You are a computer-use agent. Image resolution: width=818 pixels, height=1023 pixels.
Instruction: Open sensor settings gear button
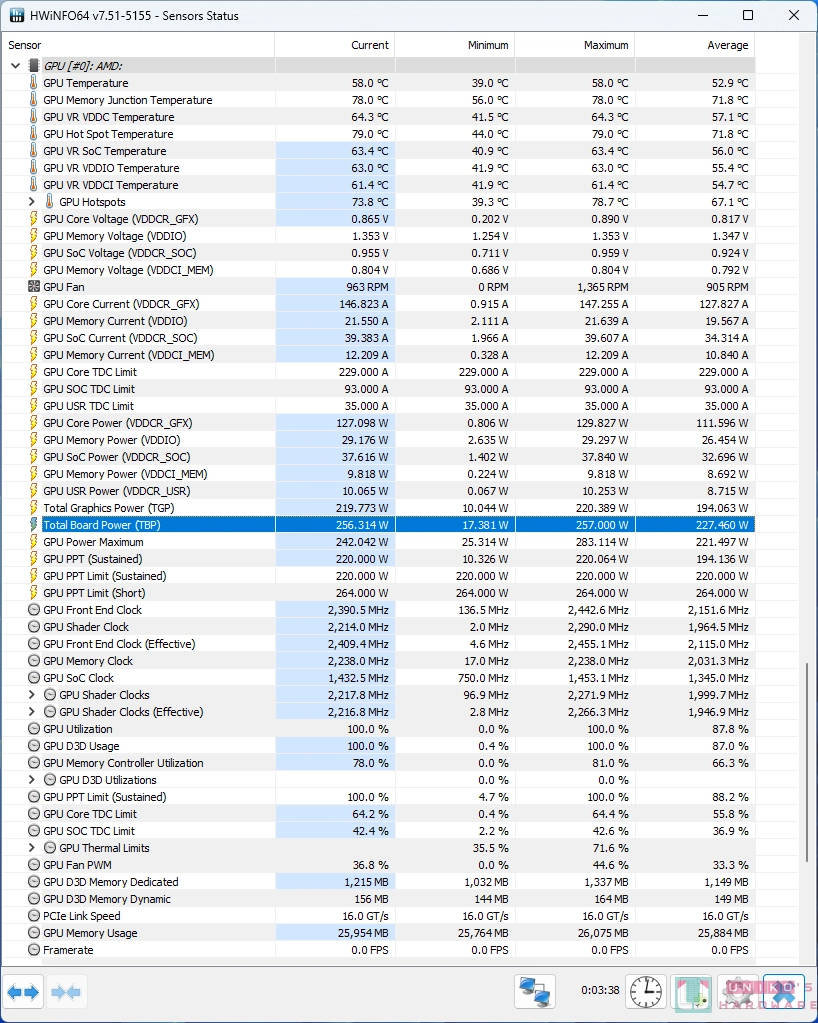pos(738,992)
